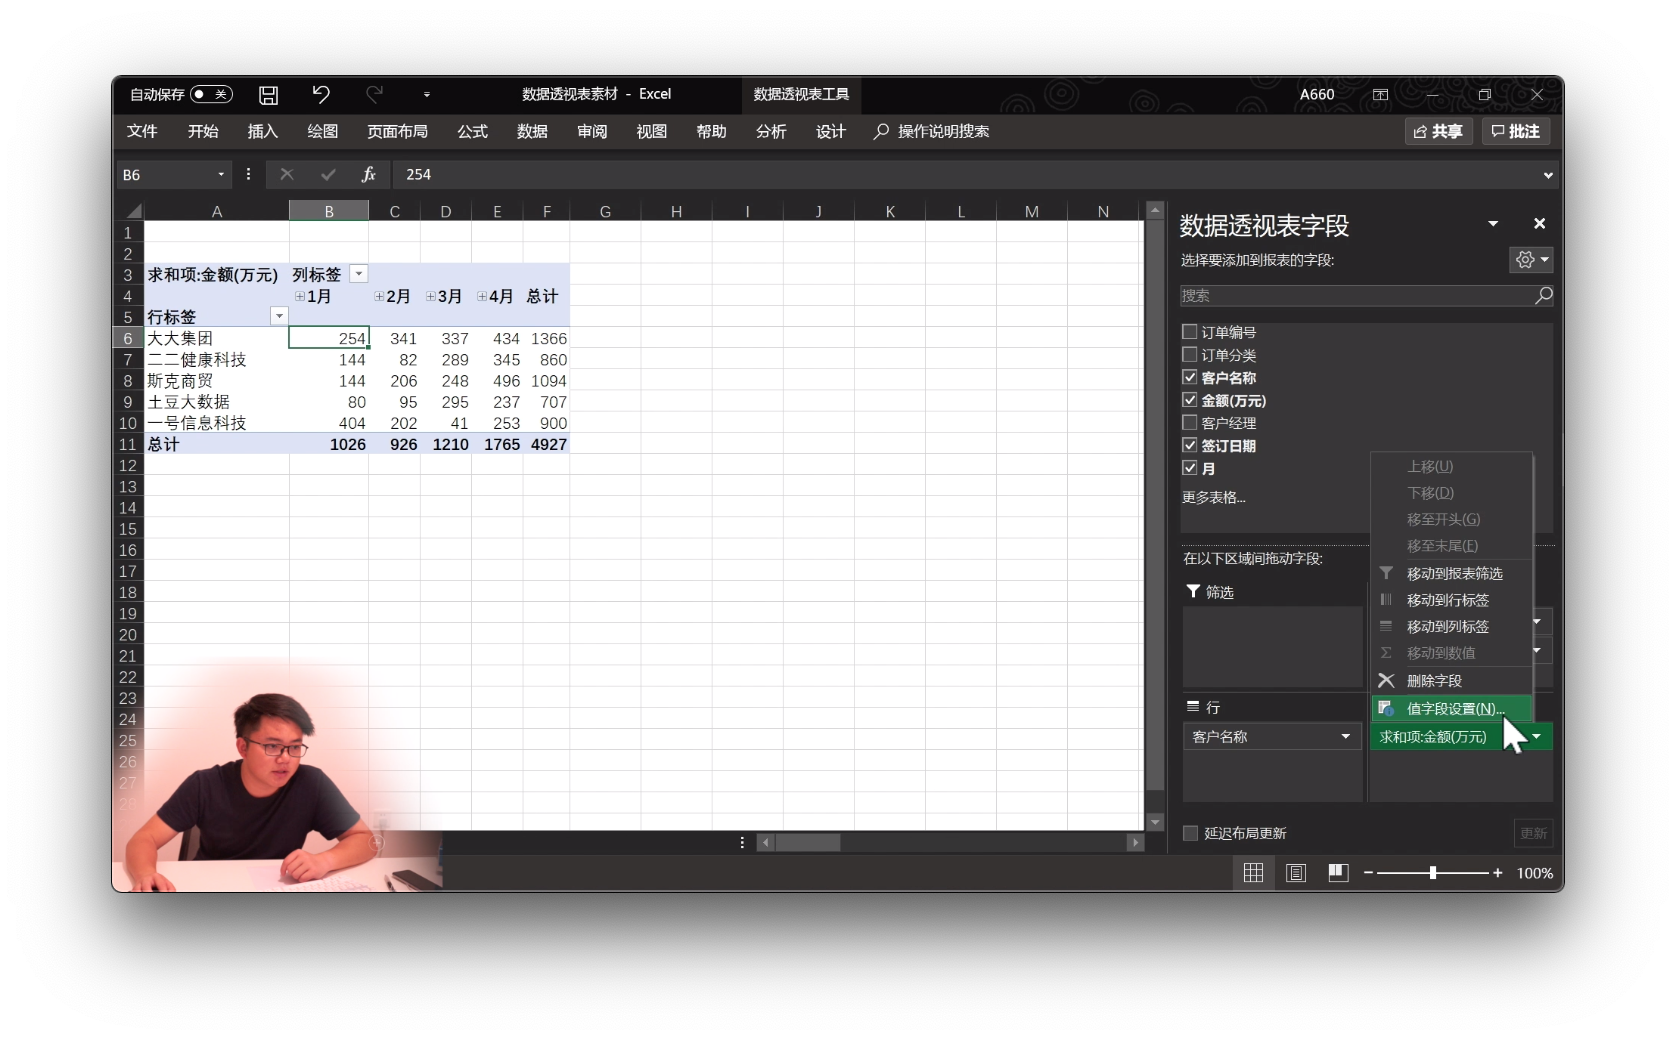Close the PivotTable fields pane
1676x1040 pixels.
point(1540,223)
